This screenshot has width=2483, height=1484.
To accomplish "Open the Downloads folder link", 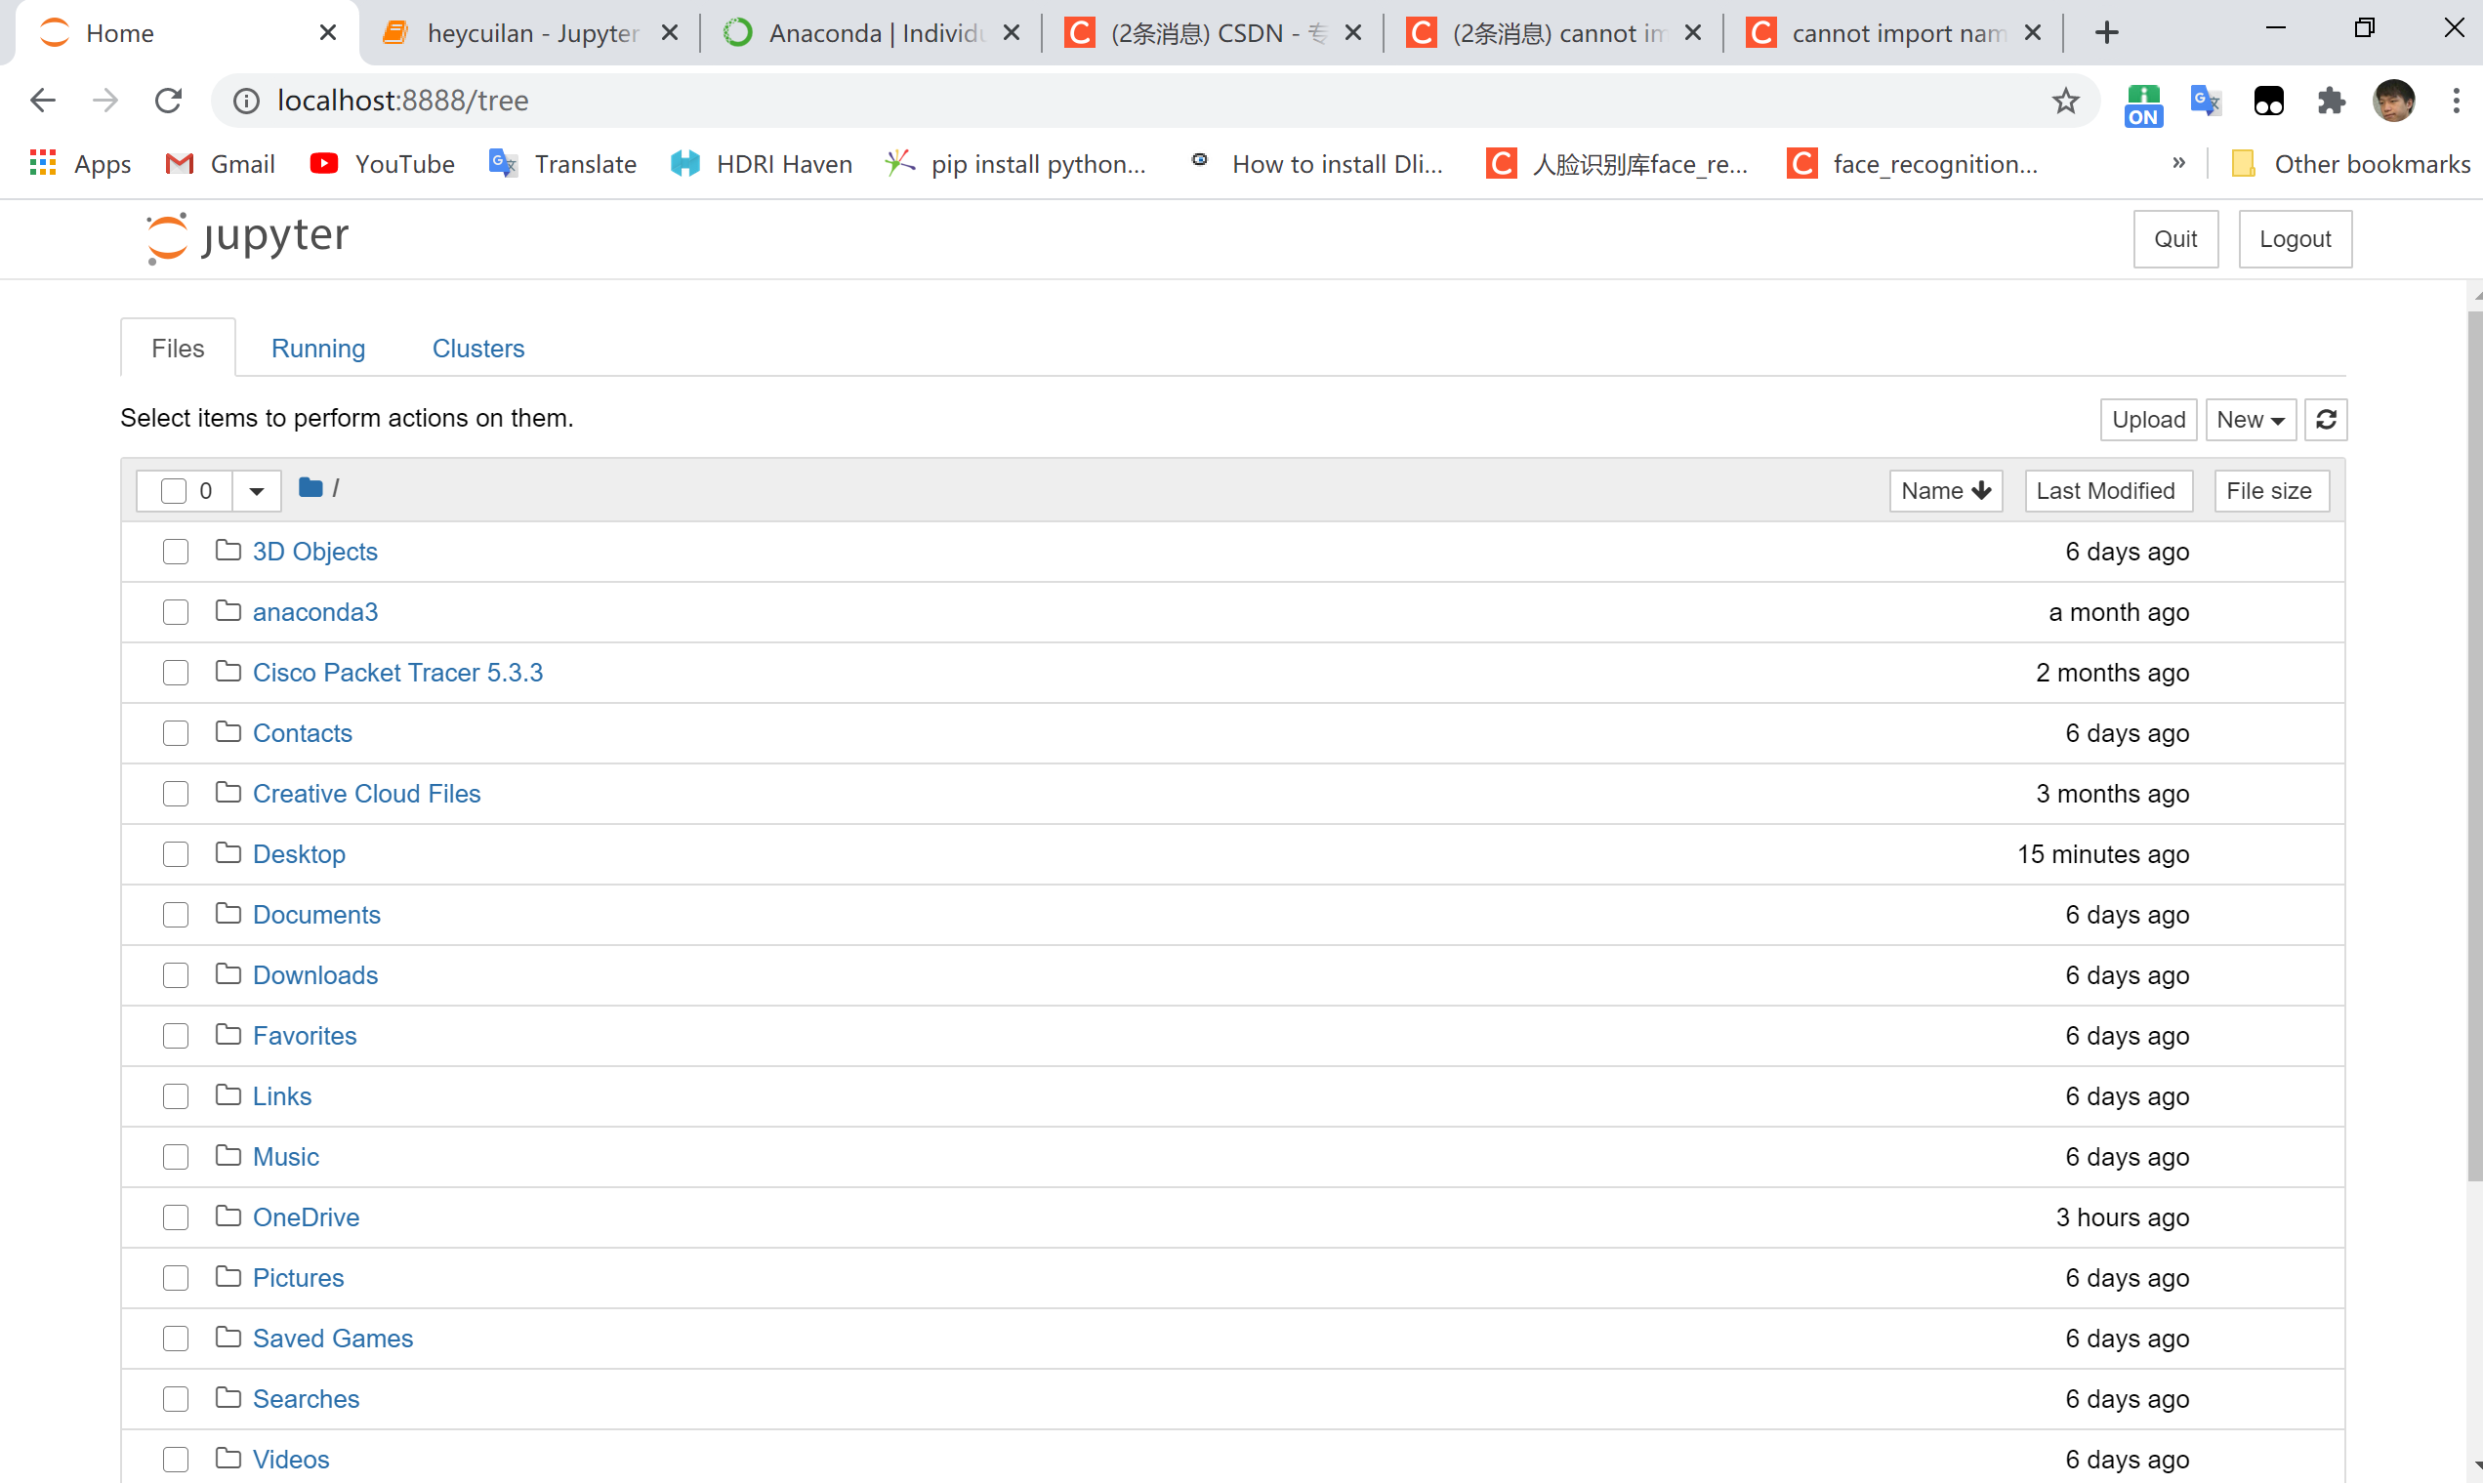I will pyautogui.click(x=315, y=975).
